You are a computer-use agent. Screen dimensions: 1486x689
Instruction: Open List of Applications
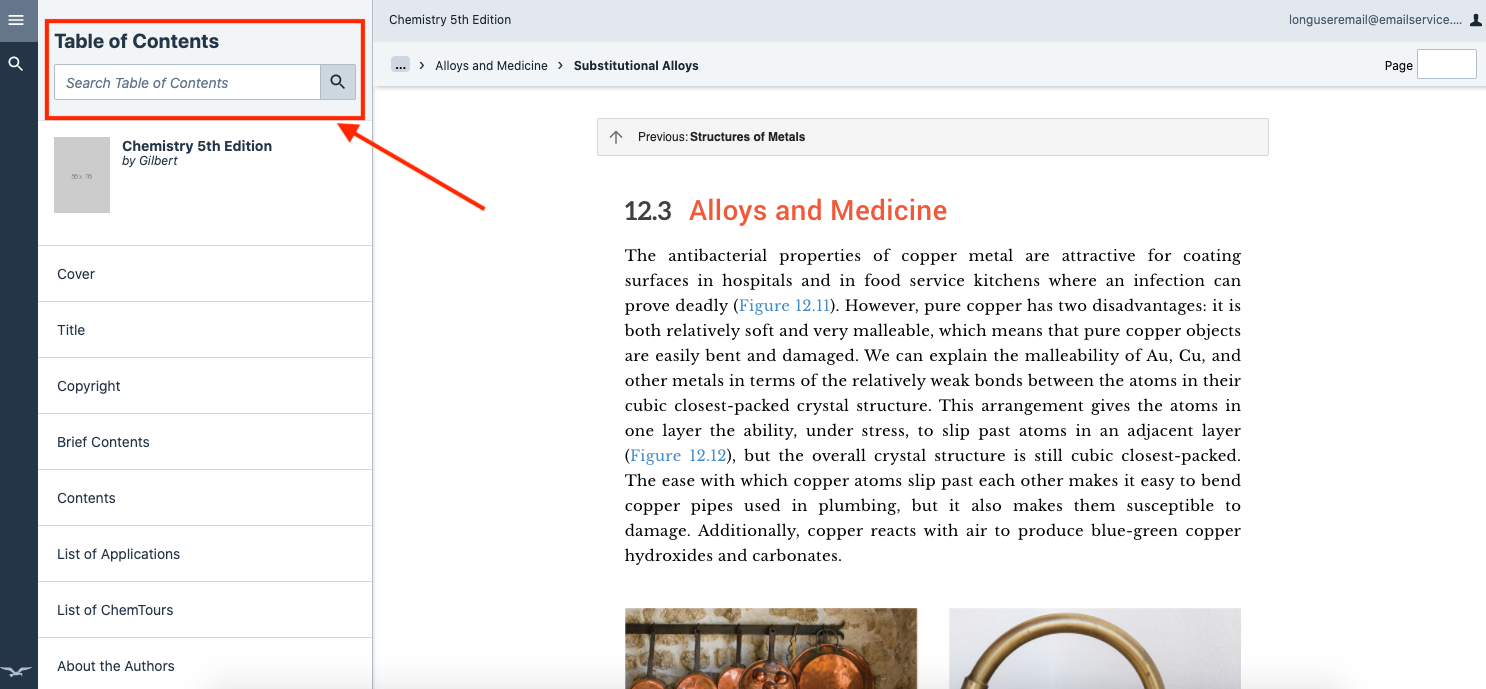coord(205,554)
